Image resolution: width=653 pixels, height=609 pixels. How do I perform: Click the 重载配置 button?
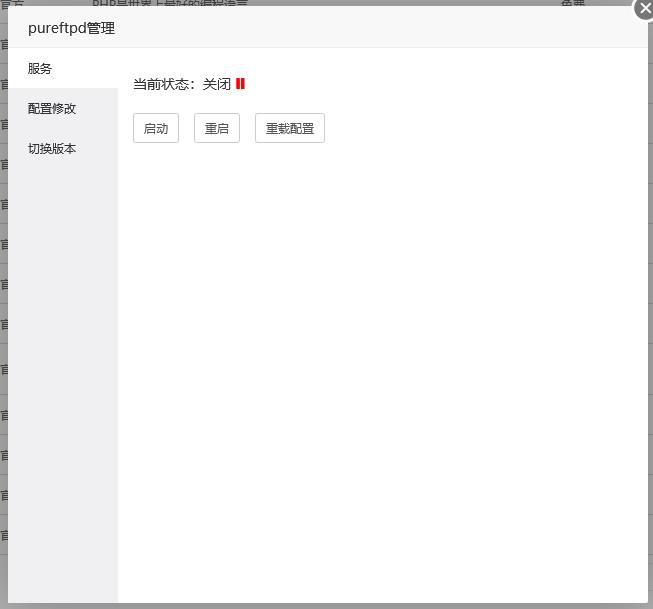[290, 128]
